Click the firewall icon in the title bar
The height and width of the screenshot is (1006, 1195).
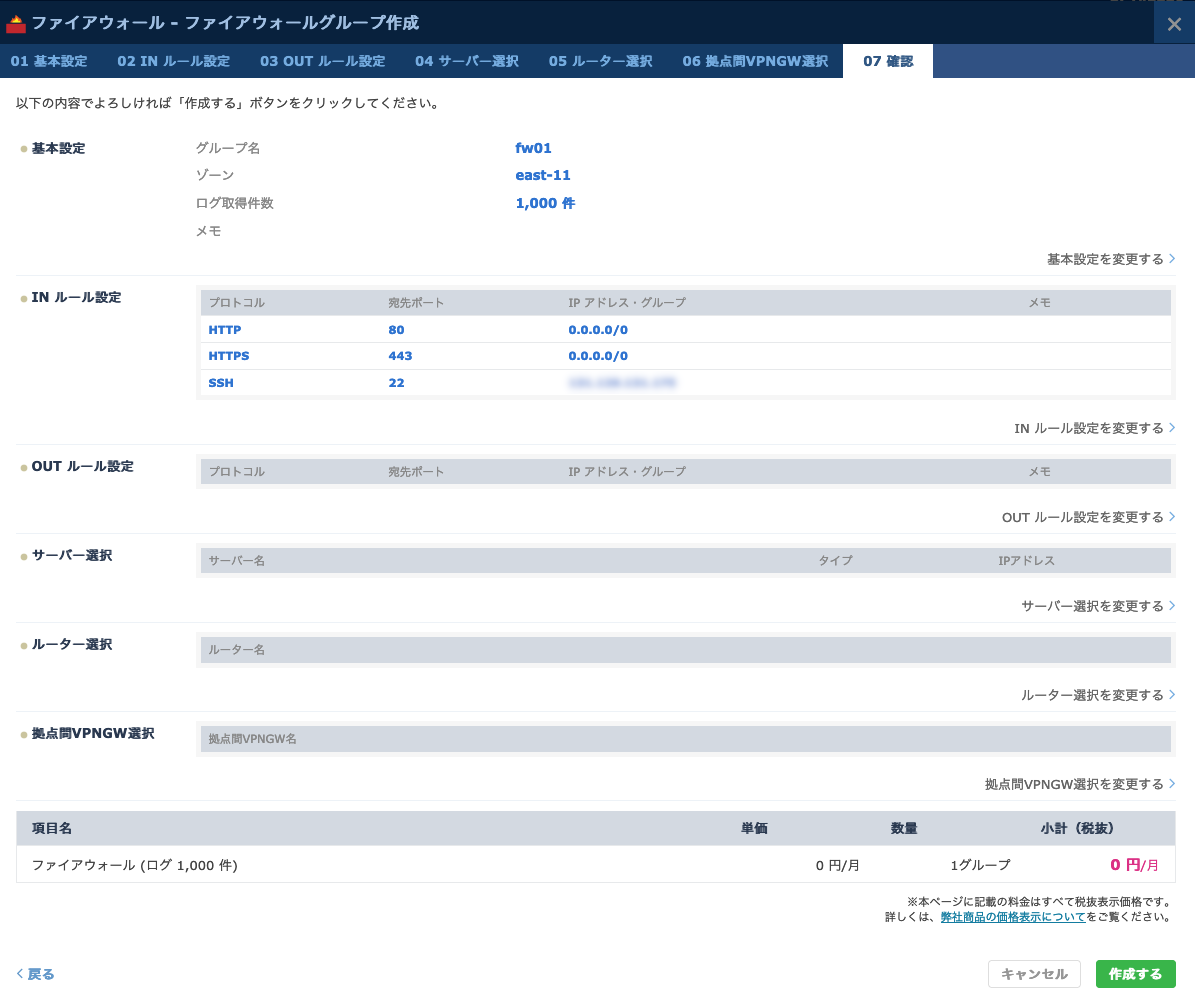coord(16,23)
